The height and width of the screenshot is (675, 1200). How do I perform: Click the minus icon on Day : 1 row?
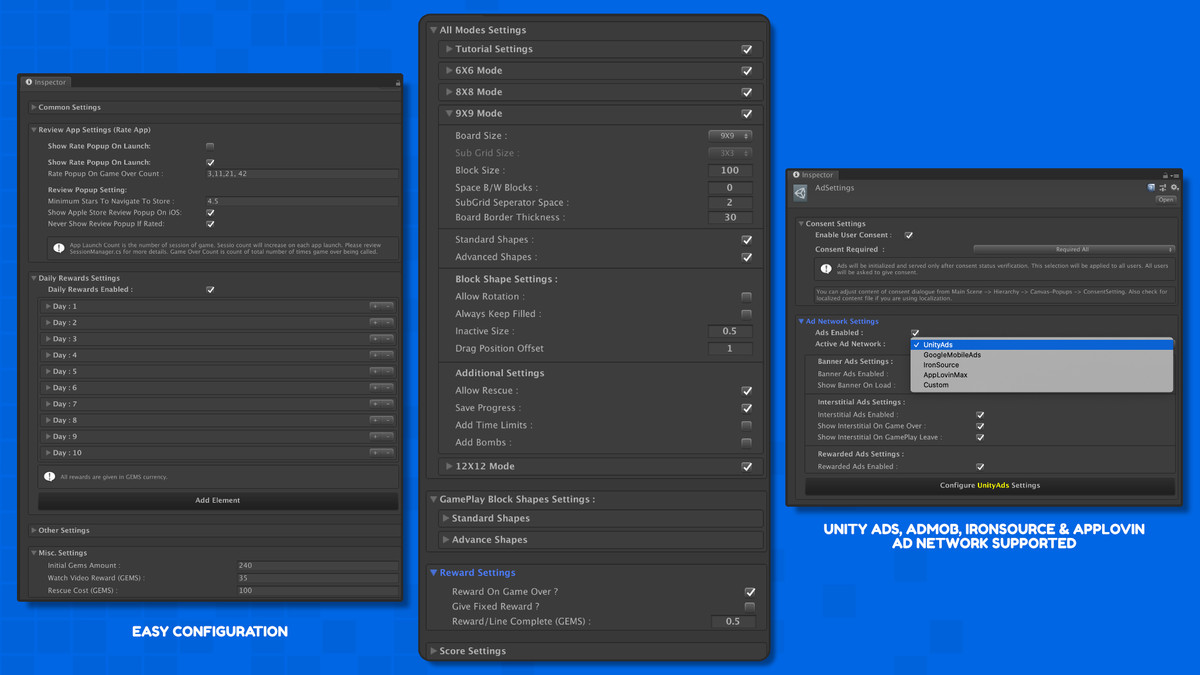[388, 307]
